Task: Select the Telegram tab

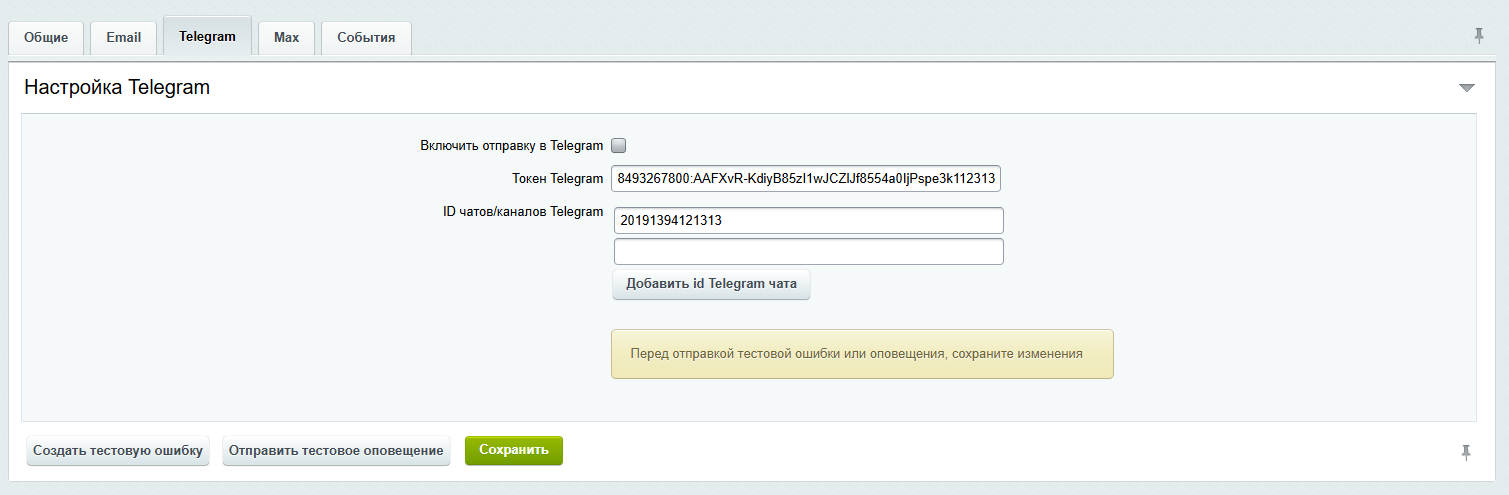Action: [x=207, y=36]
